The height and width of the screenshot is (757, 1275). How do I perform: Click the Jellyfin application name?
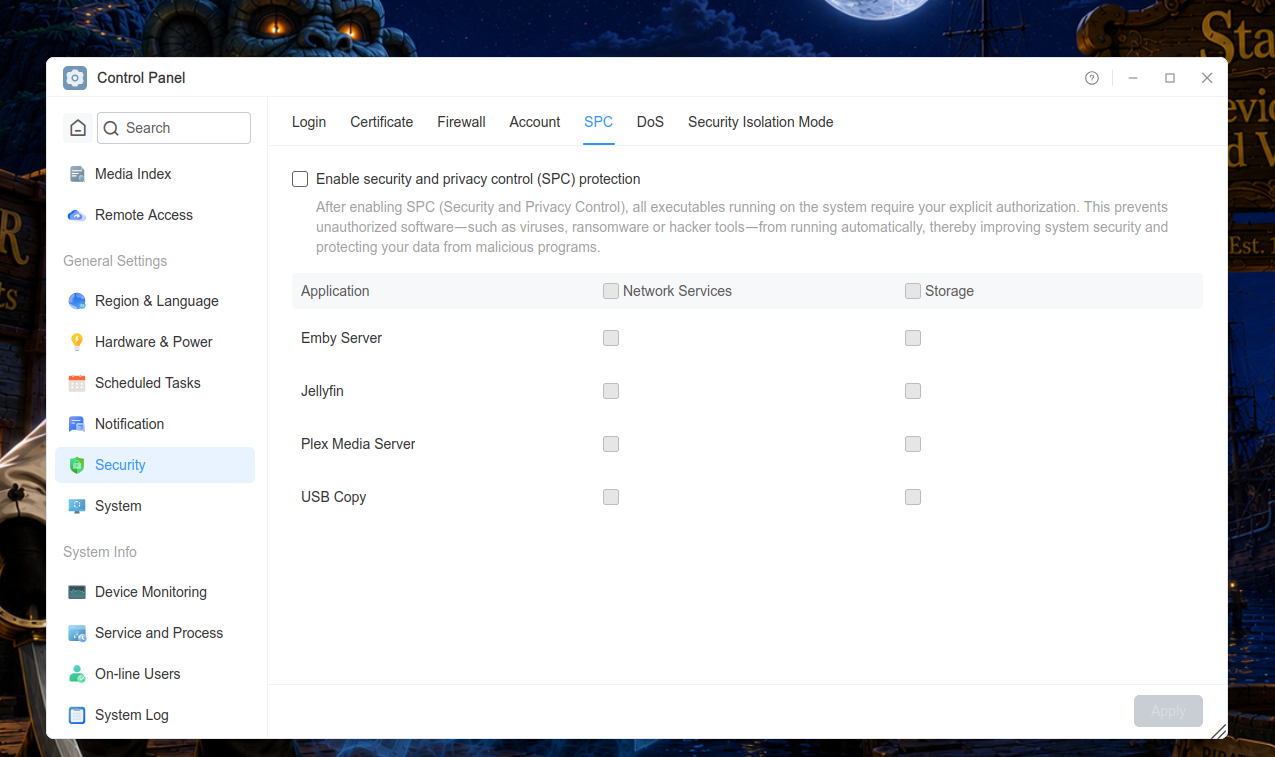coord(322,391)
